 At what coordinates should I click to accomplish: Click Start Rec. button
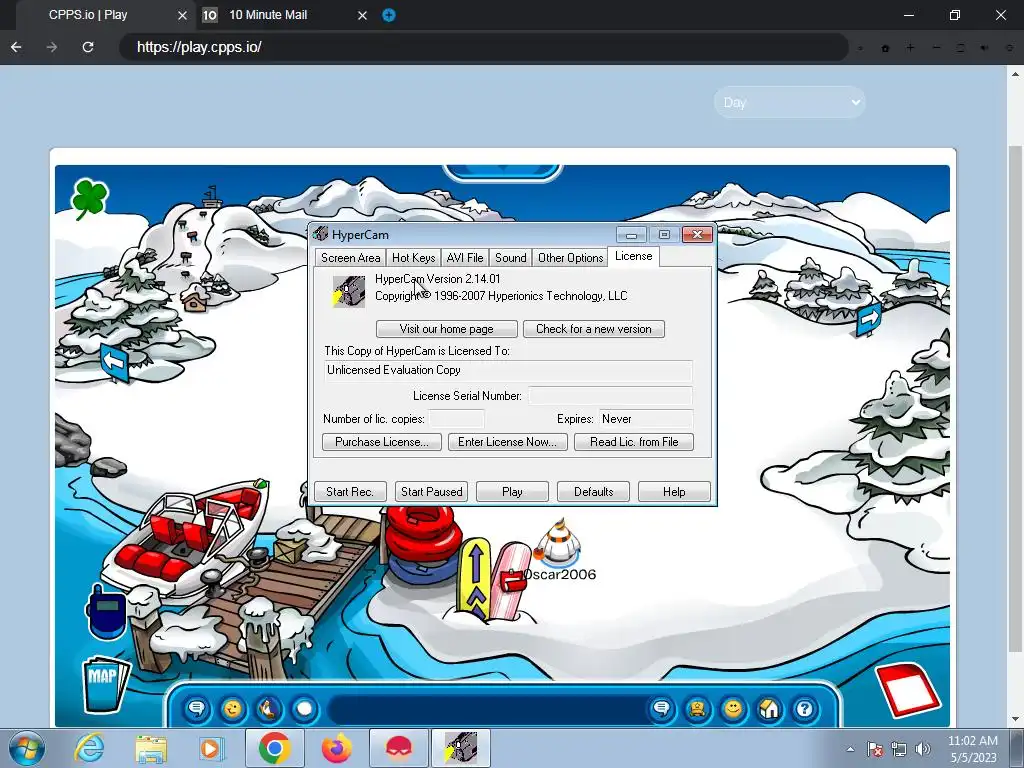point(350,492)
